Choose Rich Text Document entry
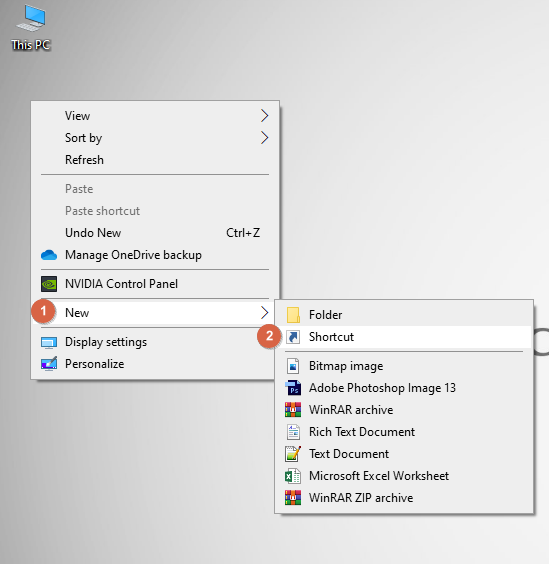 pos(404,432)
